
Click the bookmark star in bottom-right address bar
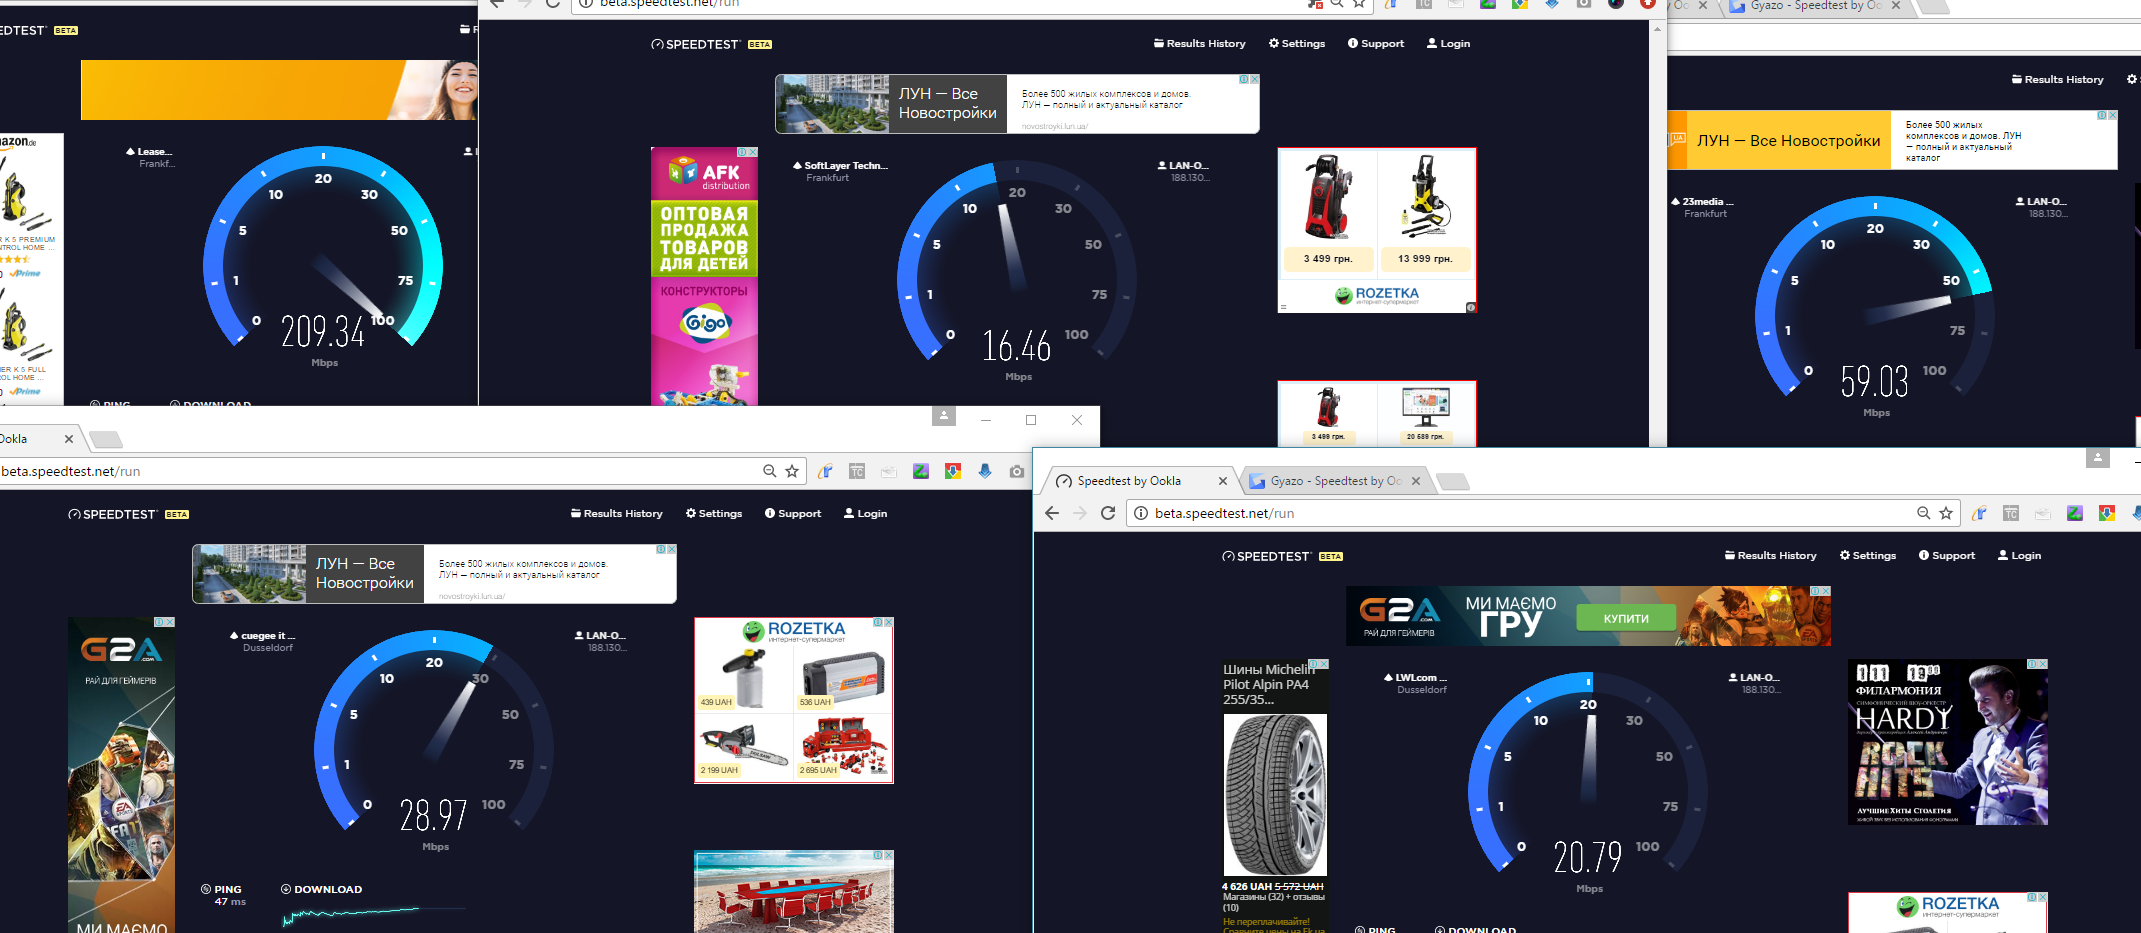click(x=1946, y=513)
